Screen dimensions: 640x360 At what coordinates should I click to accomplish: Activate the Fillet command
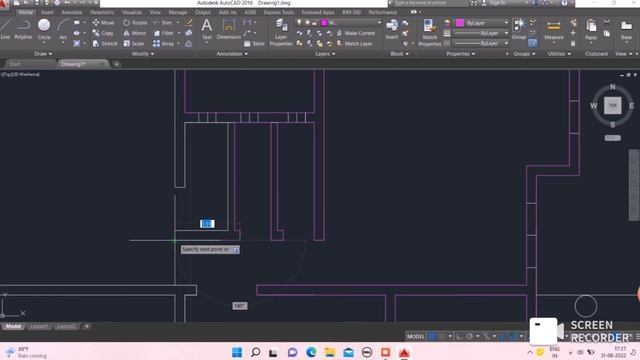point(164,33)
